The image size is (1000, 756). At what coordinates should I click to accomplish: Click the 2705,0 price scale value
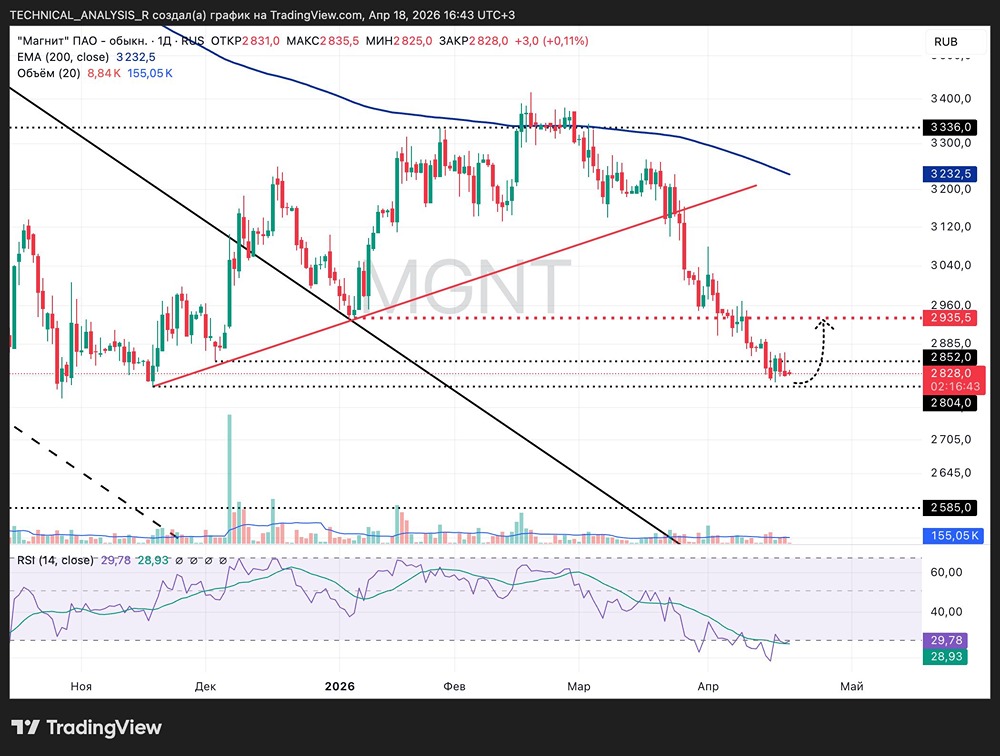[x=951, y=439]
